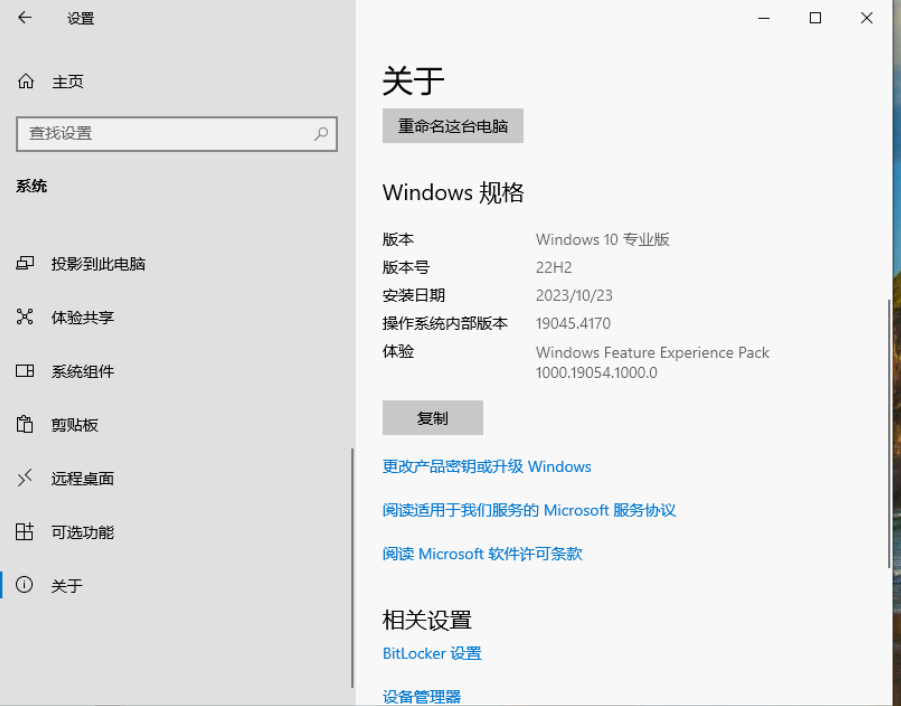Focus the 查找设置 search field
Screen dimensions: 901x706
(177, 134)
